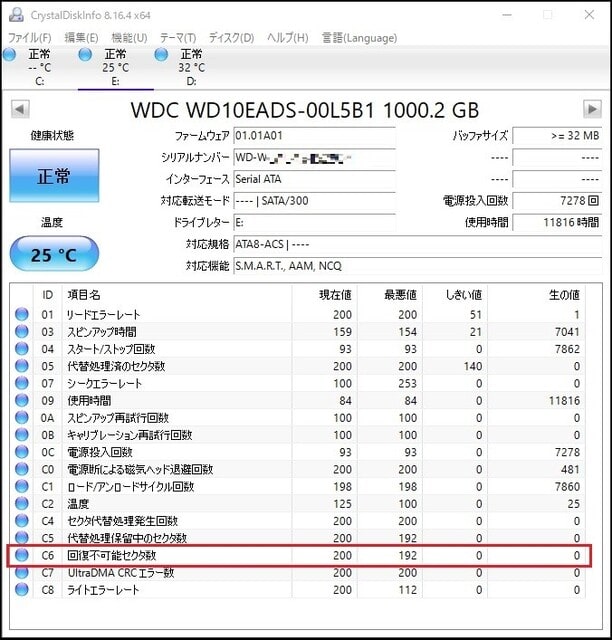
Task: Click the 正常 health status button
Action: click(x=54, y=176)
